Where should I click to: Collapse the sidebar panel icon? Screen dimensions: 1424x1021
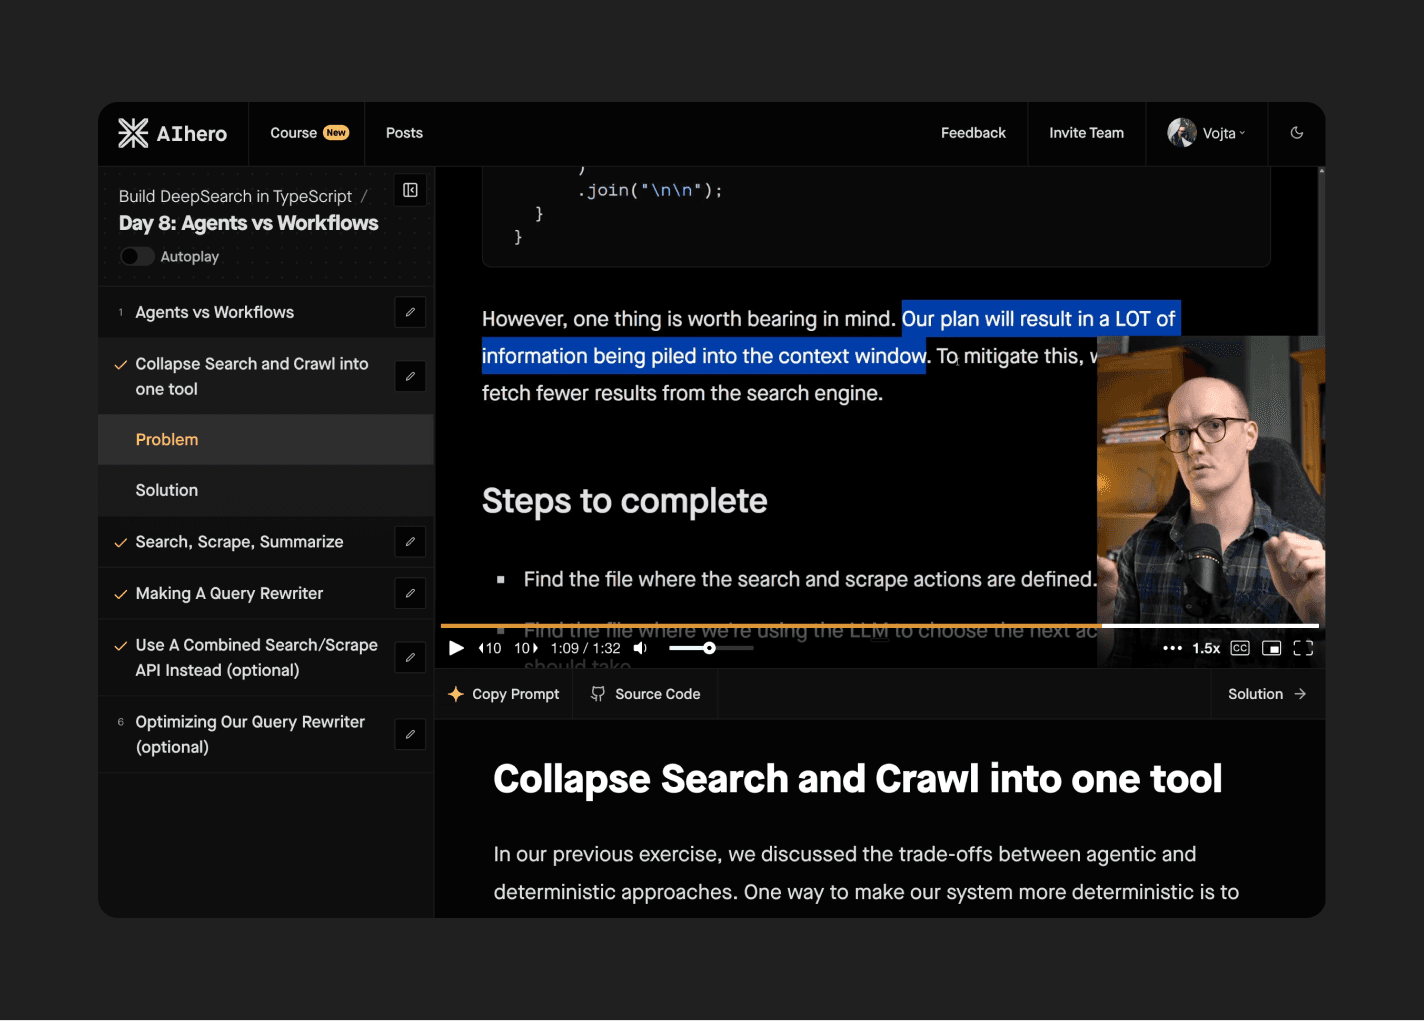[410, 190]
